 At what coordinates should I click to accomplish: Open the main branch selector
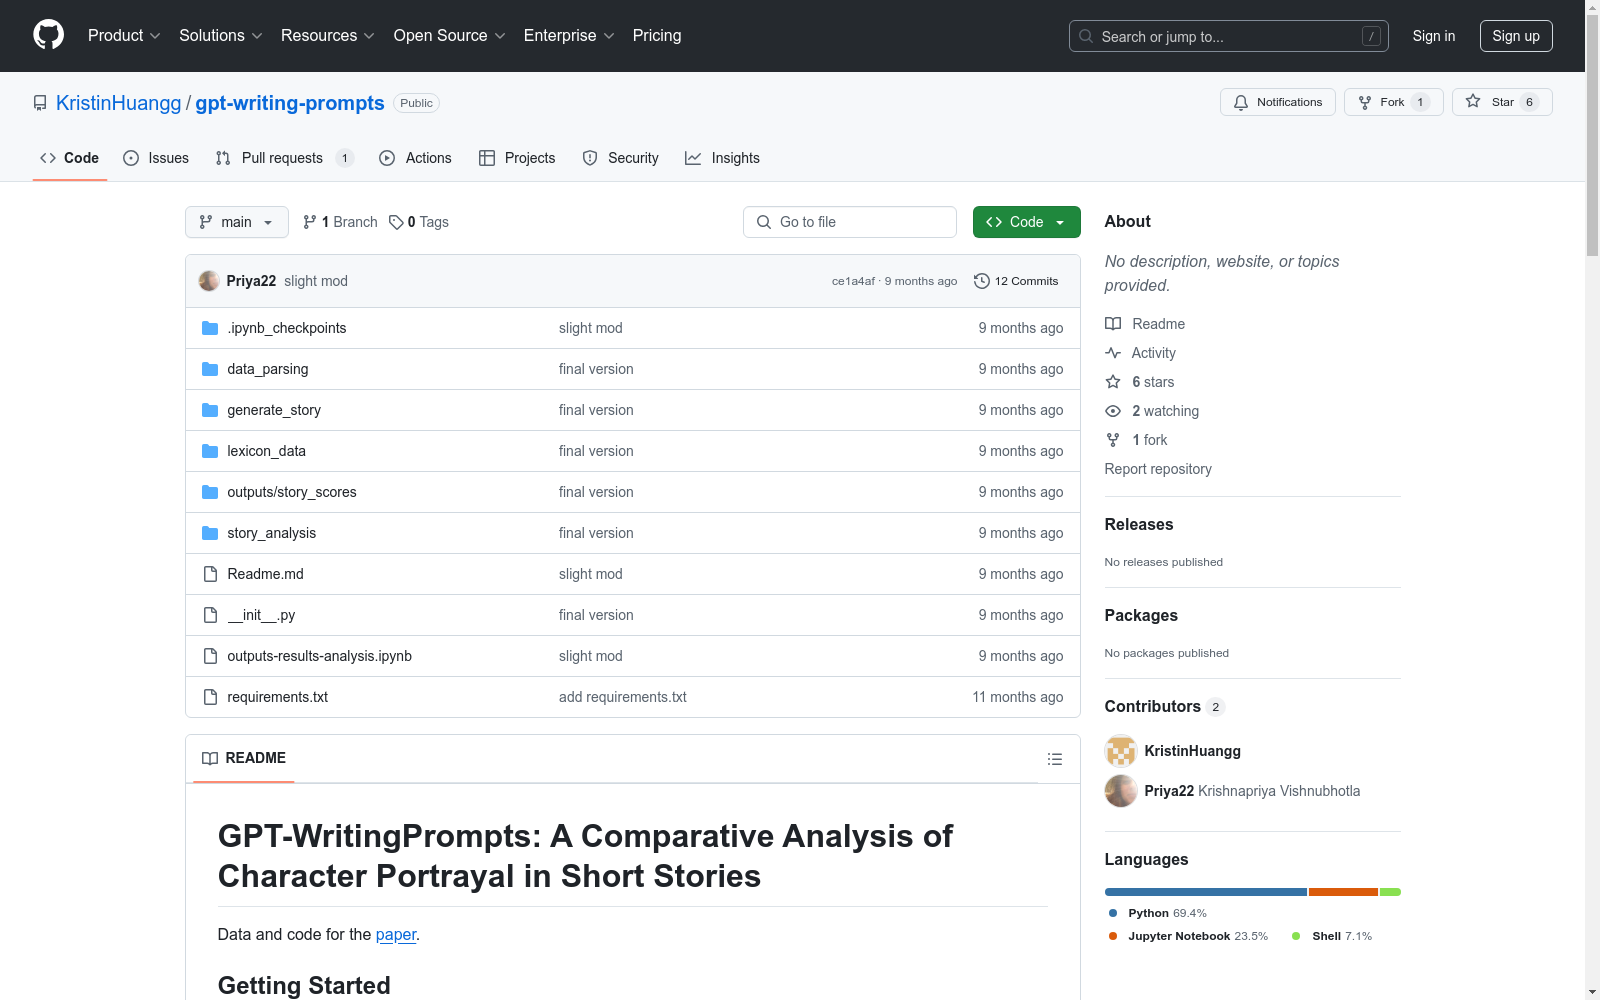(x=237, y=222)
